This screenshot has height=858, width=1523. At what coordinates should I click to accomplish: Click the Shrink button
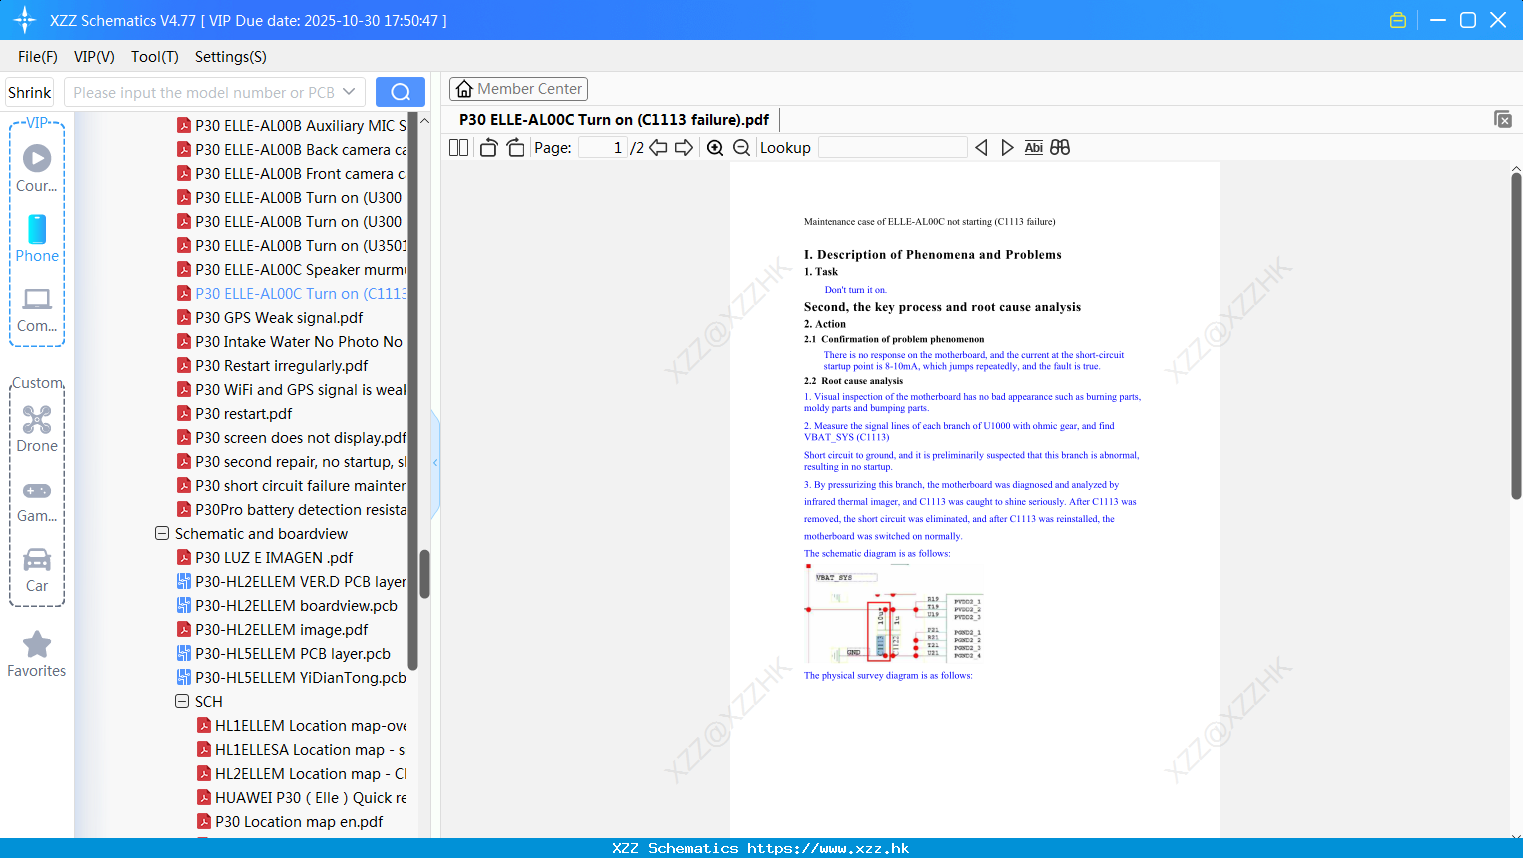click(29, 92)
